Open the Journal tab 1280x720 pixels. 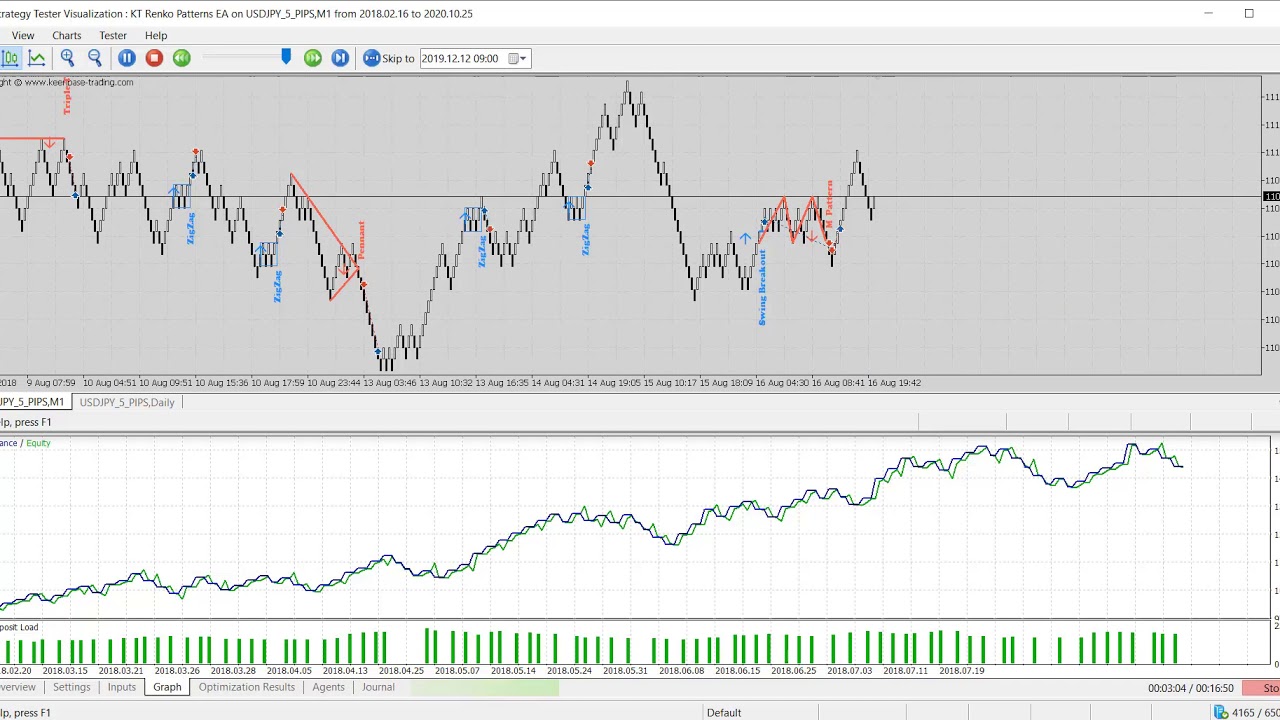coord(378,687)
